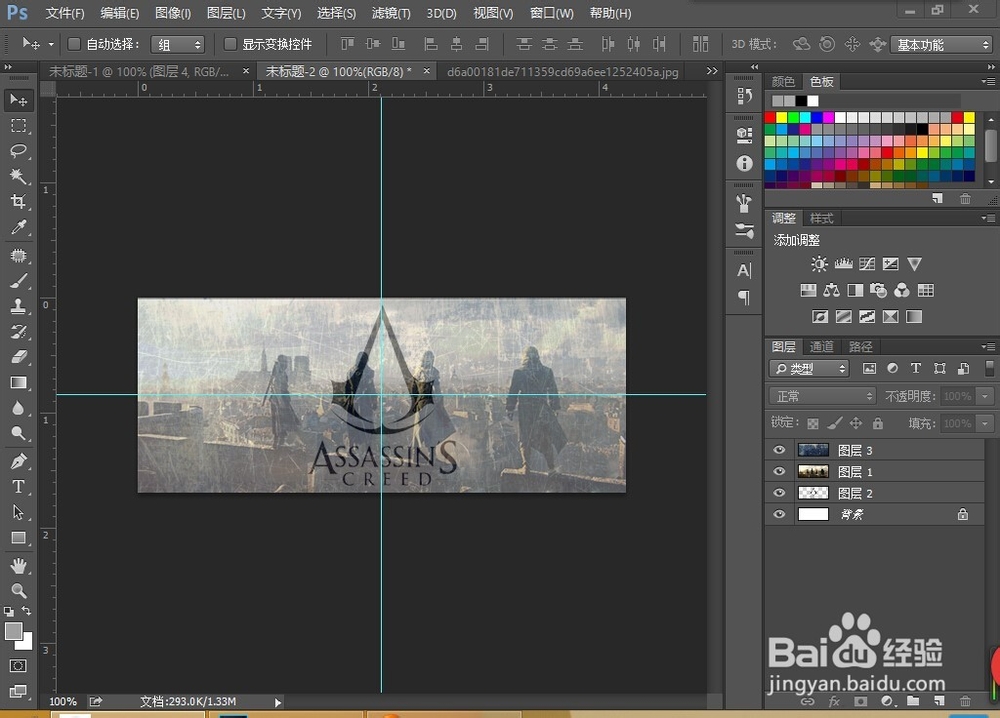Open the 组 auto-select dropdown
Image resolution: width=1000 pixels, height=718 pixels.
[177, 45]
